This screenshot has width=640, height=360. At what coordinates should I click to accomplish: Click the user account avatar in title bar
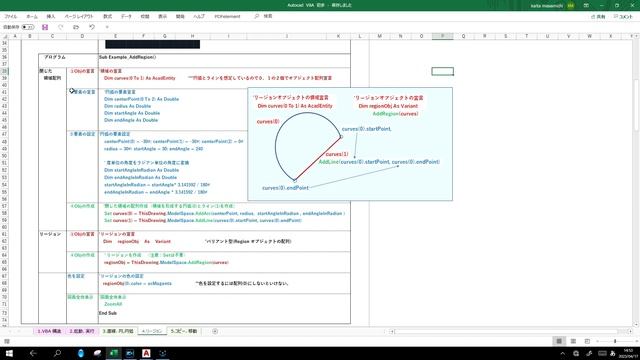click(571, 6)
